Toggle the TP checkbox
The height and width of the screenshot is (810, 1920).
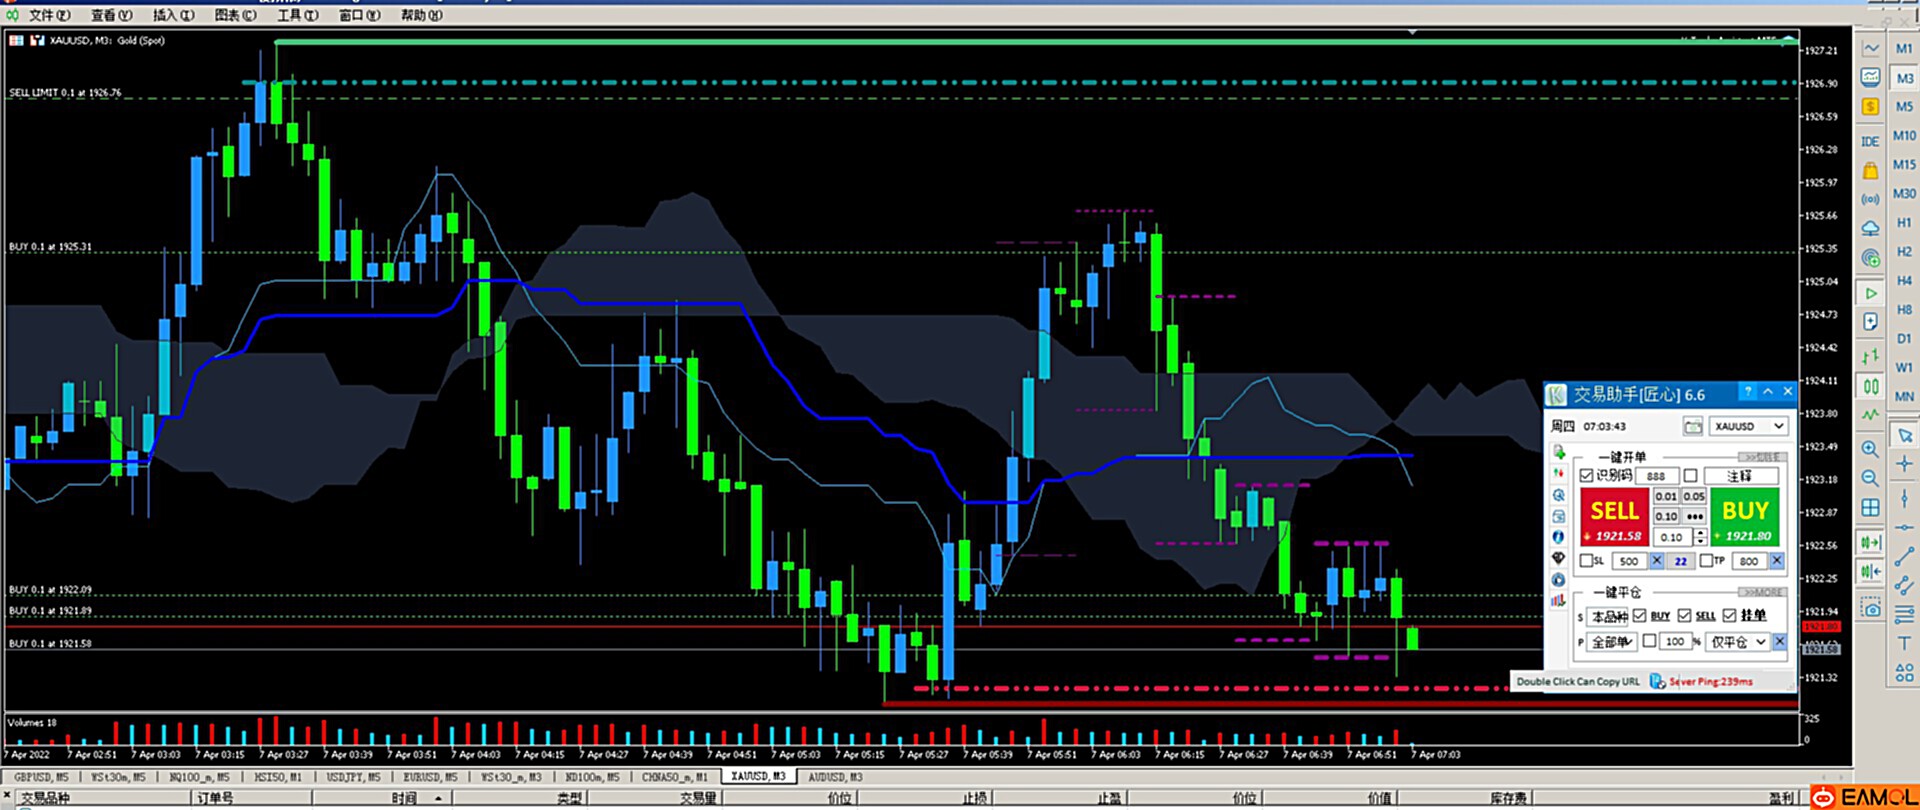[1706, 561]
